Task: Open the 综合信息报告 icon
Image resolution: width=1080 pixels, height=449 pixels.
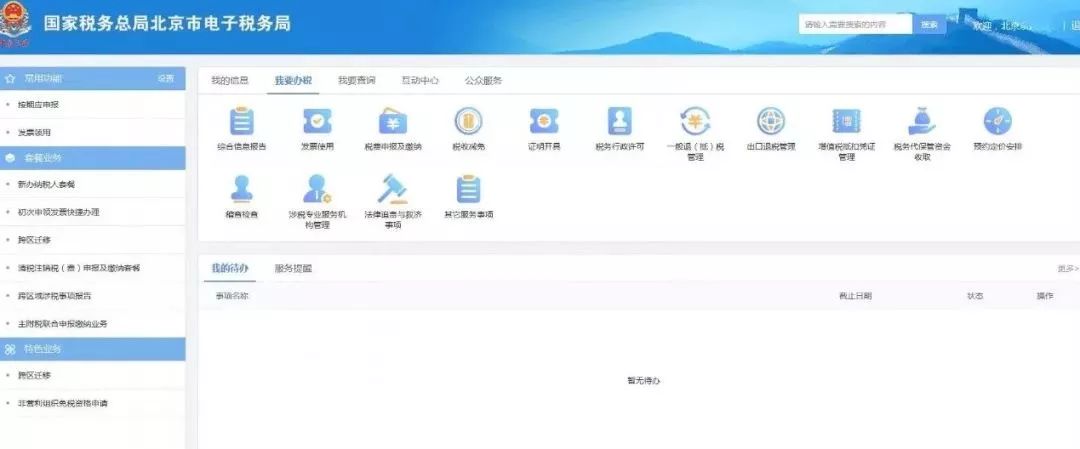Action: pyautogui.click(x=241, y=121)
